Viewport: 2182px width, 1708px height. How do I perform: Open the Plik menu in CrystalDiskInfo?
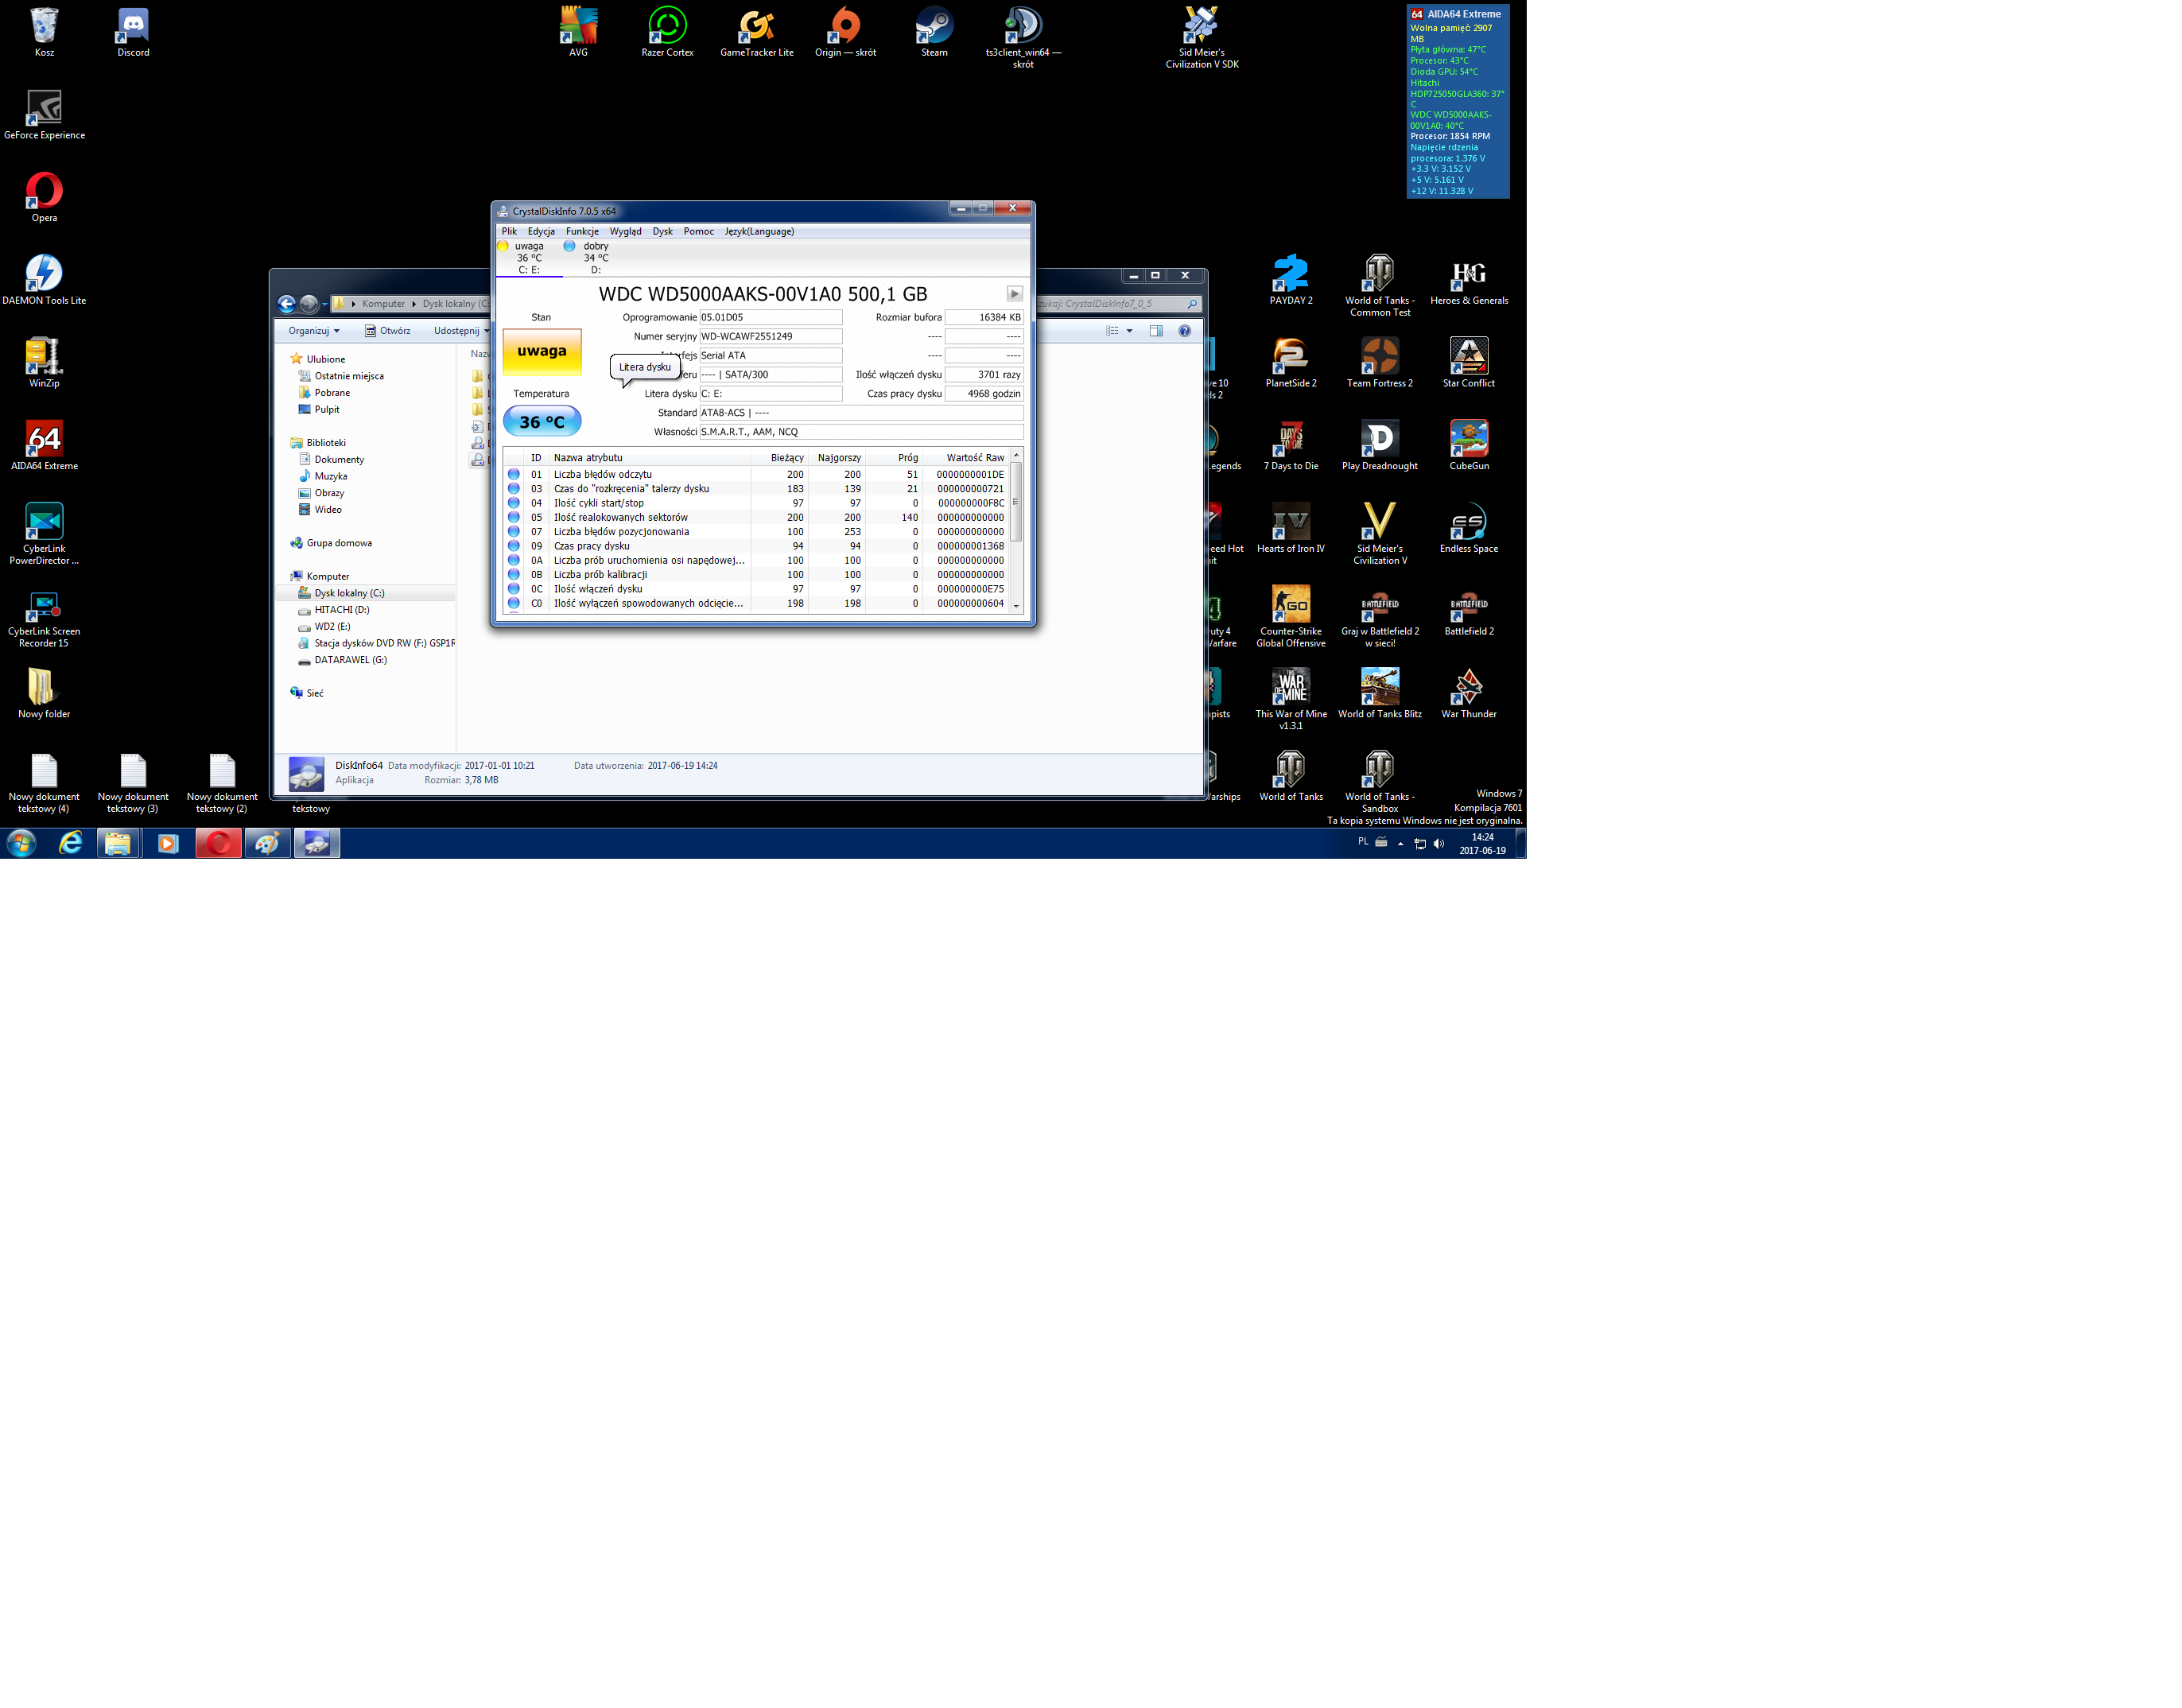(509, 231)
